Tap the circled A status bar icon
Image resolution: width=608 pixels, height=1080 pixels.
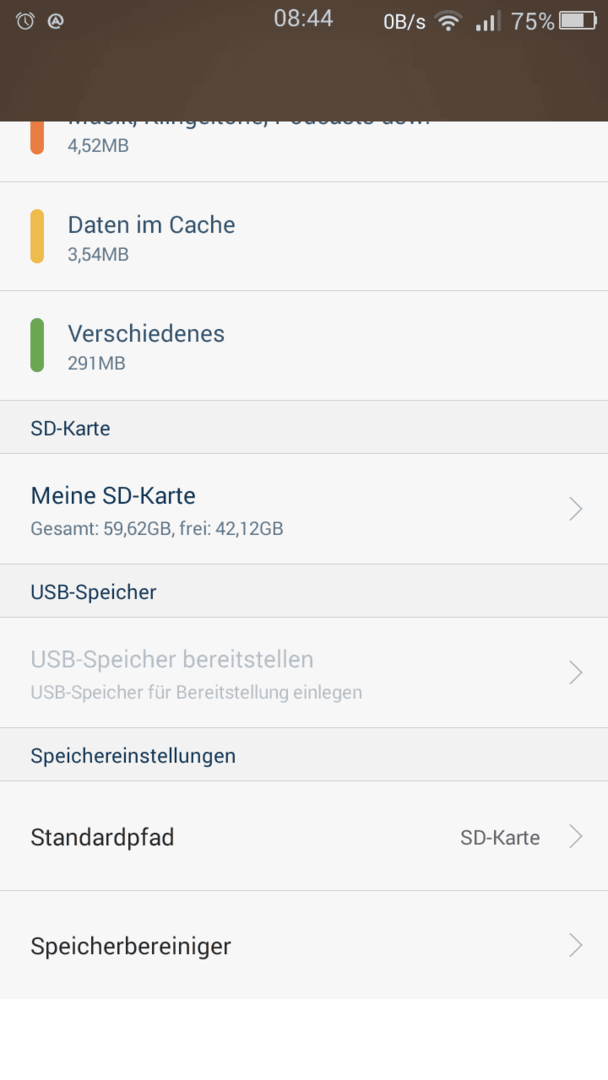tap(56, 21)
